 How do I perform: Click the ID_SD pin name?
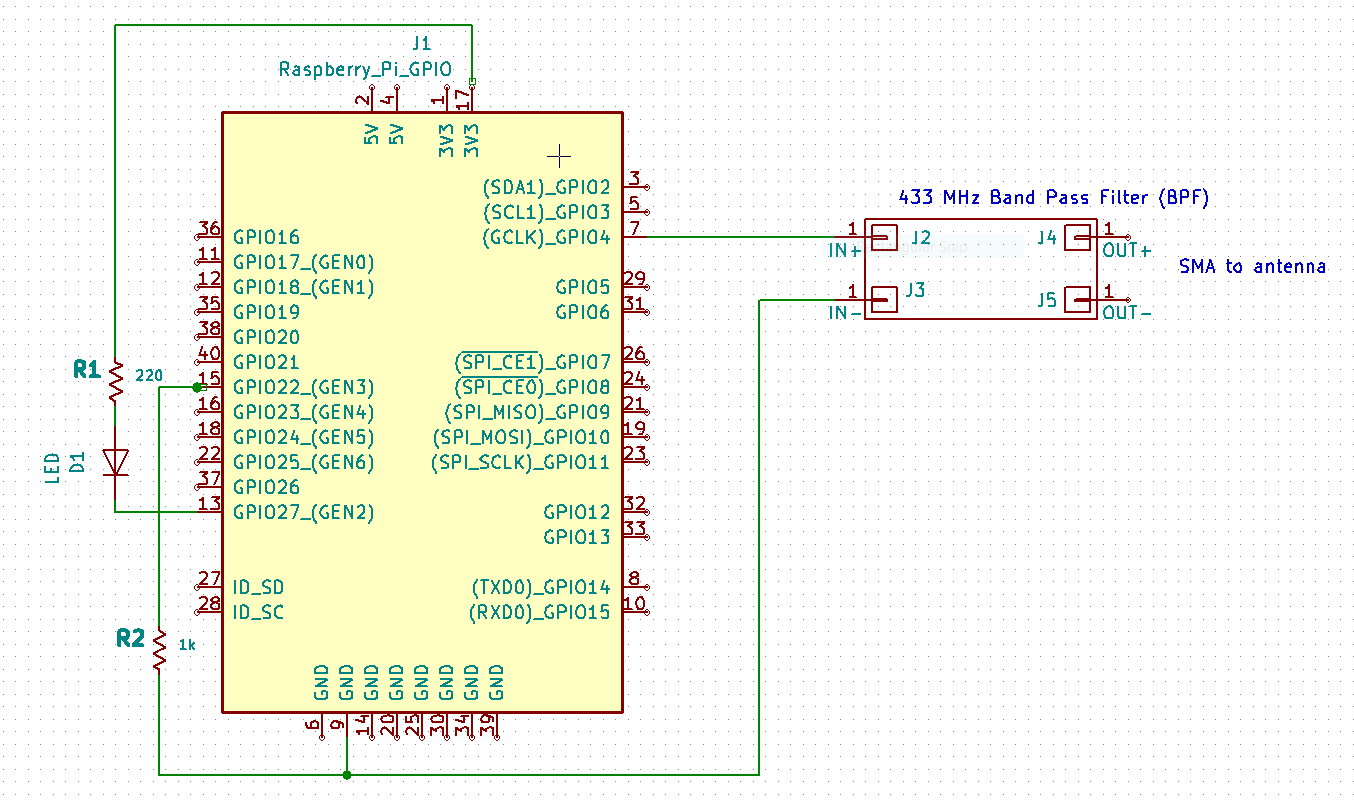click(258, 588)
